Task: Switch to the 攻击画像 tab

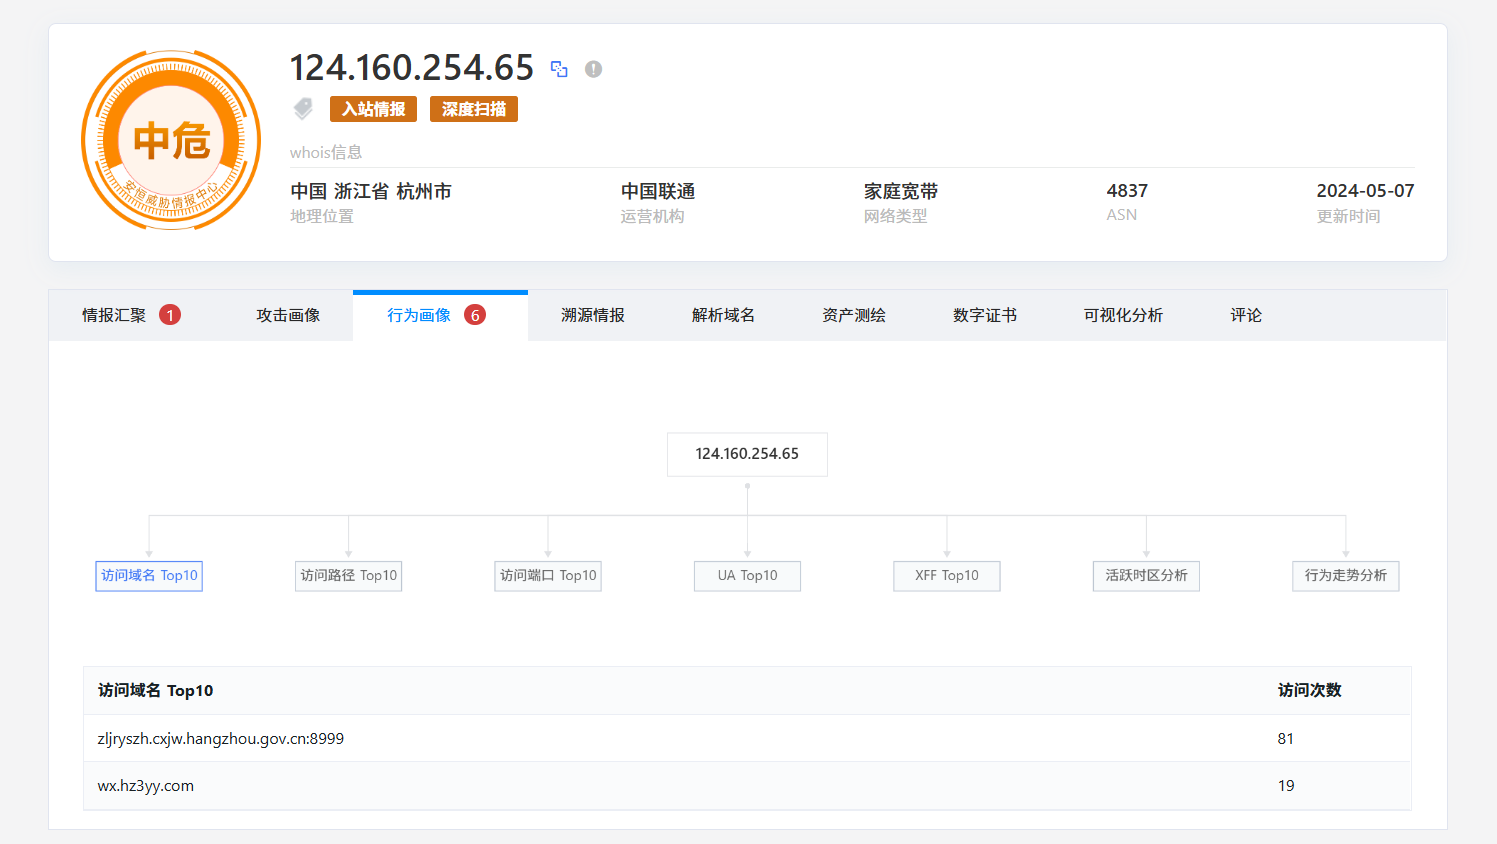Action: point(288,315)
